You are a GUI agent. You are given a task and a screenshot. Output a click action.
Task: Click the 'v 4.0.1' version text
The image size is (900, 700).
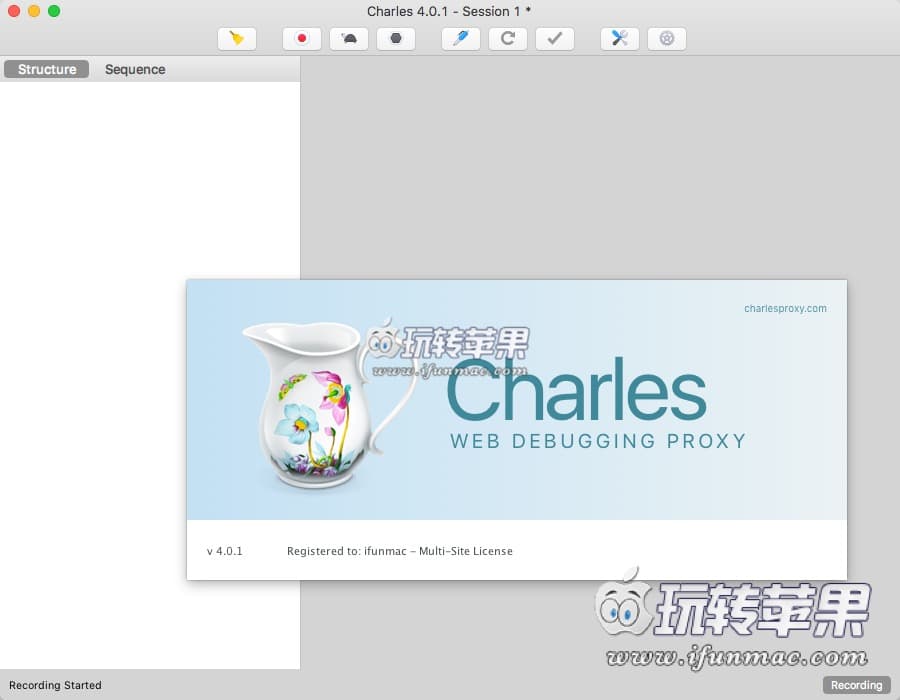[x=224, y=551]
